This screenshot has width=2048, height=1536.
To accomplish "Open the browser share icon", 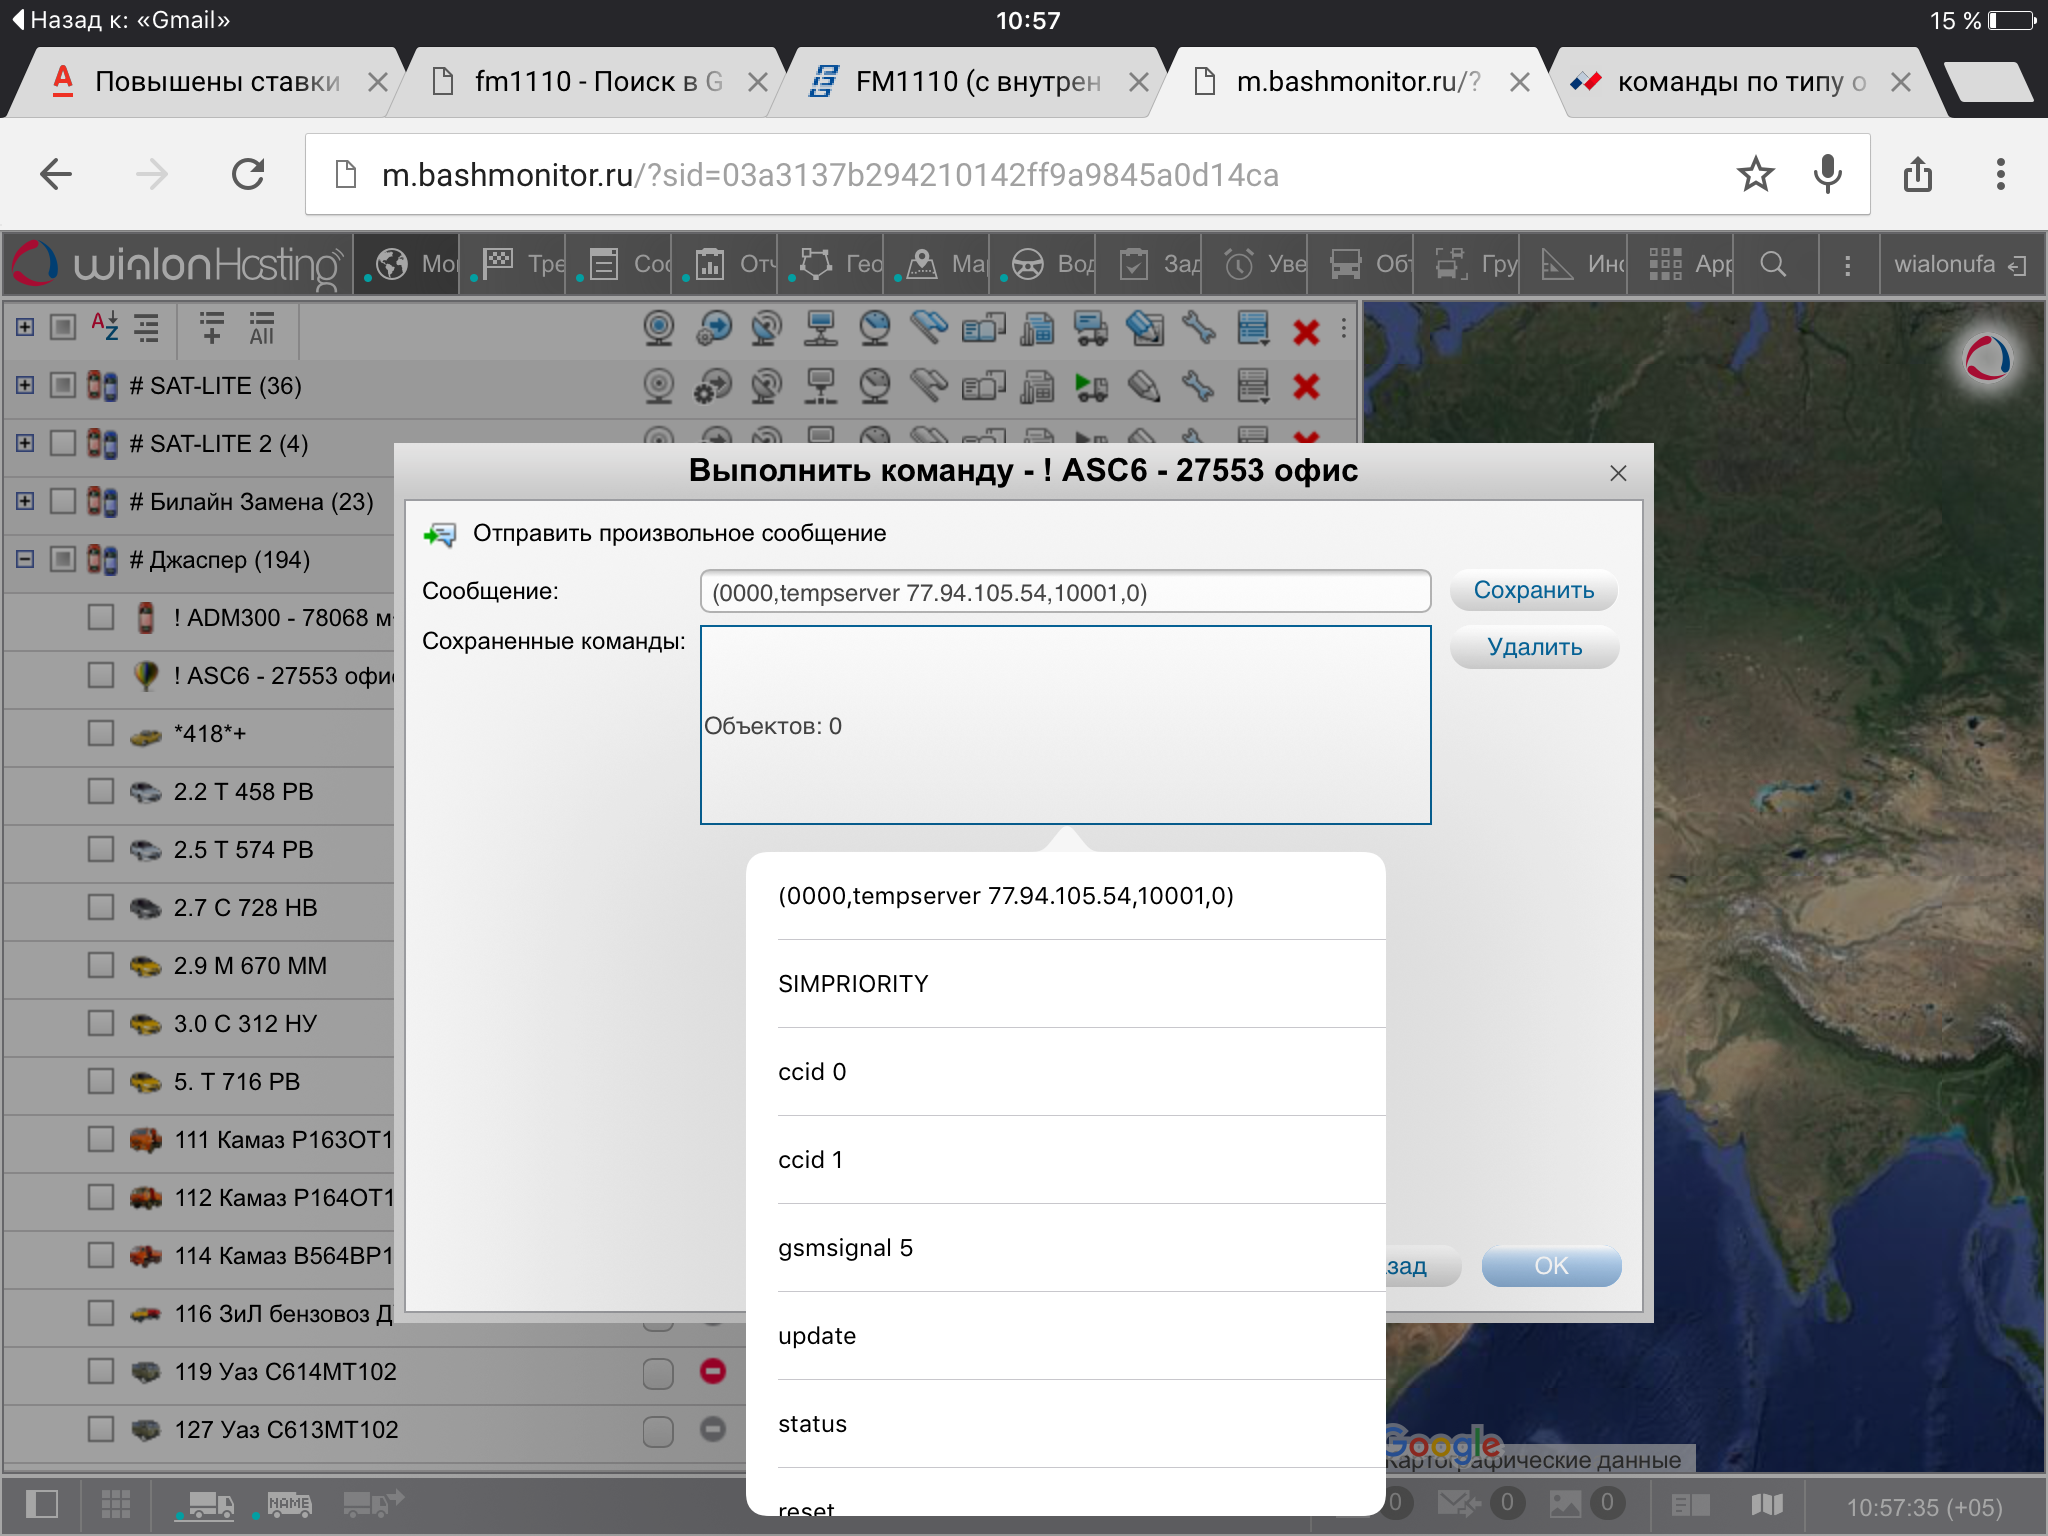I will click(x=1917, y=175).
